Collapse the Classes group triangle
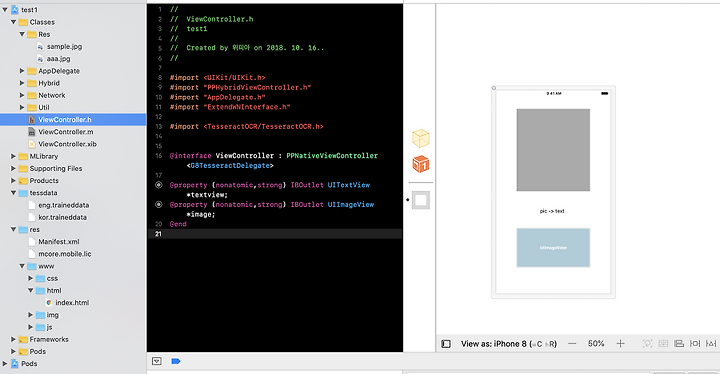This screenshot has height=374, width=720. tap(13, 22)
